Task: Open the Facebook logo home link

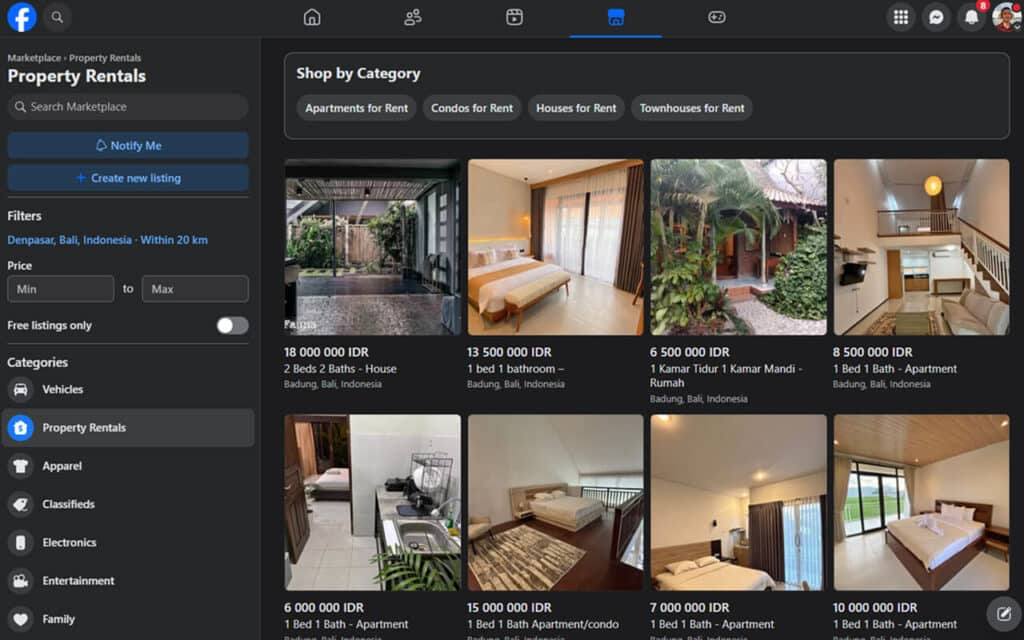Action: 22,17
